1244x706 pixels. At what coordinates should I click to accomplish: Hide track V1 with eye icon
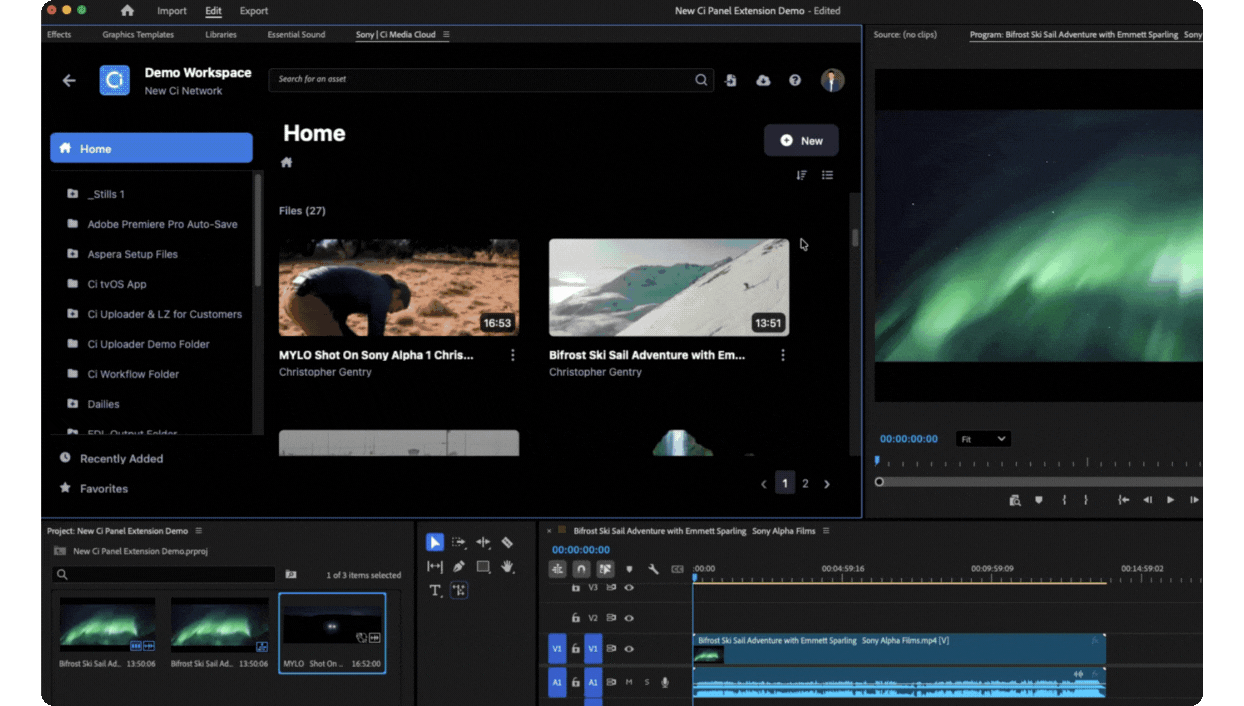pyautogui.click(x=629, y=648)
